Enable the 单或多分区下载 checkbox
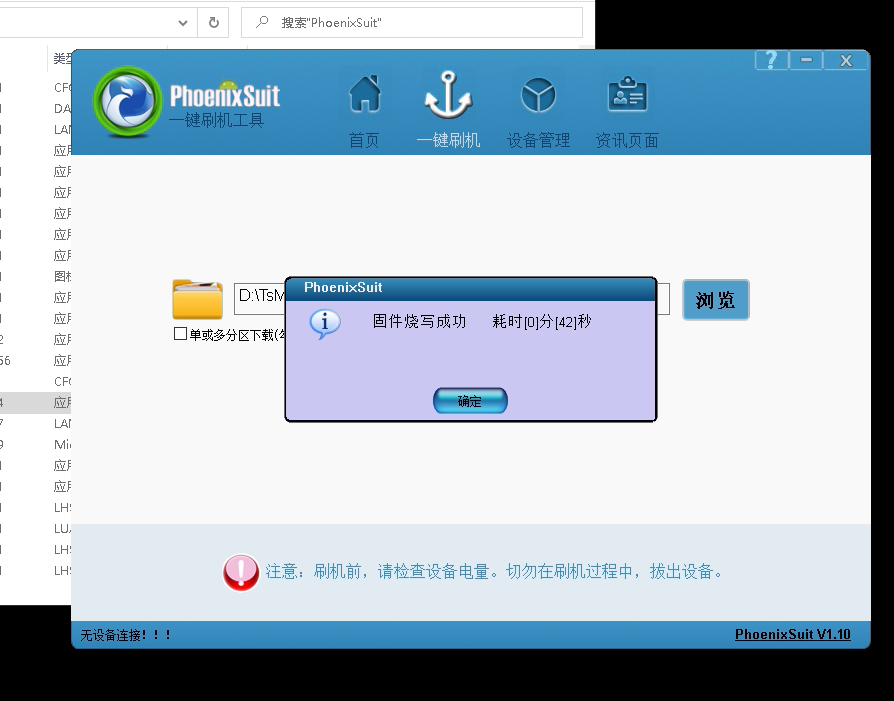 click(180, 334)
